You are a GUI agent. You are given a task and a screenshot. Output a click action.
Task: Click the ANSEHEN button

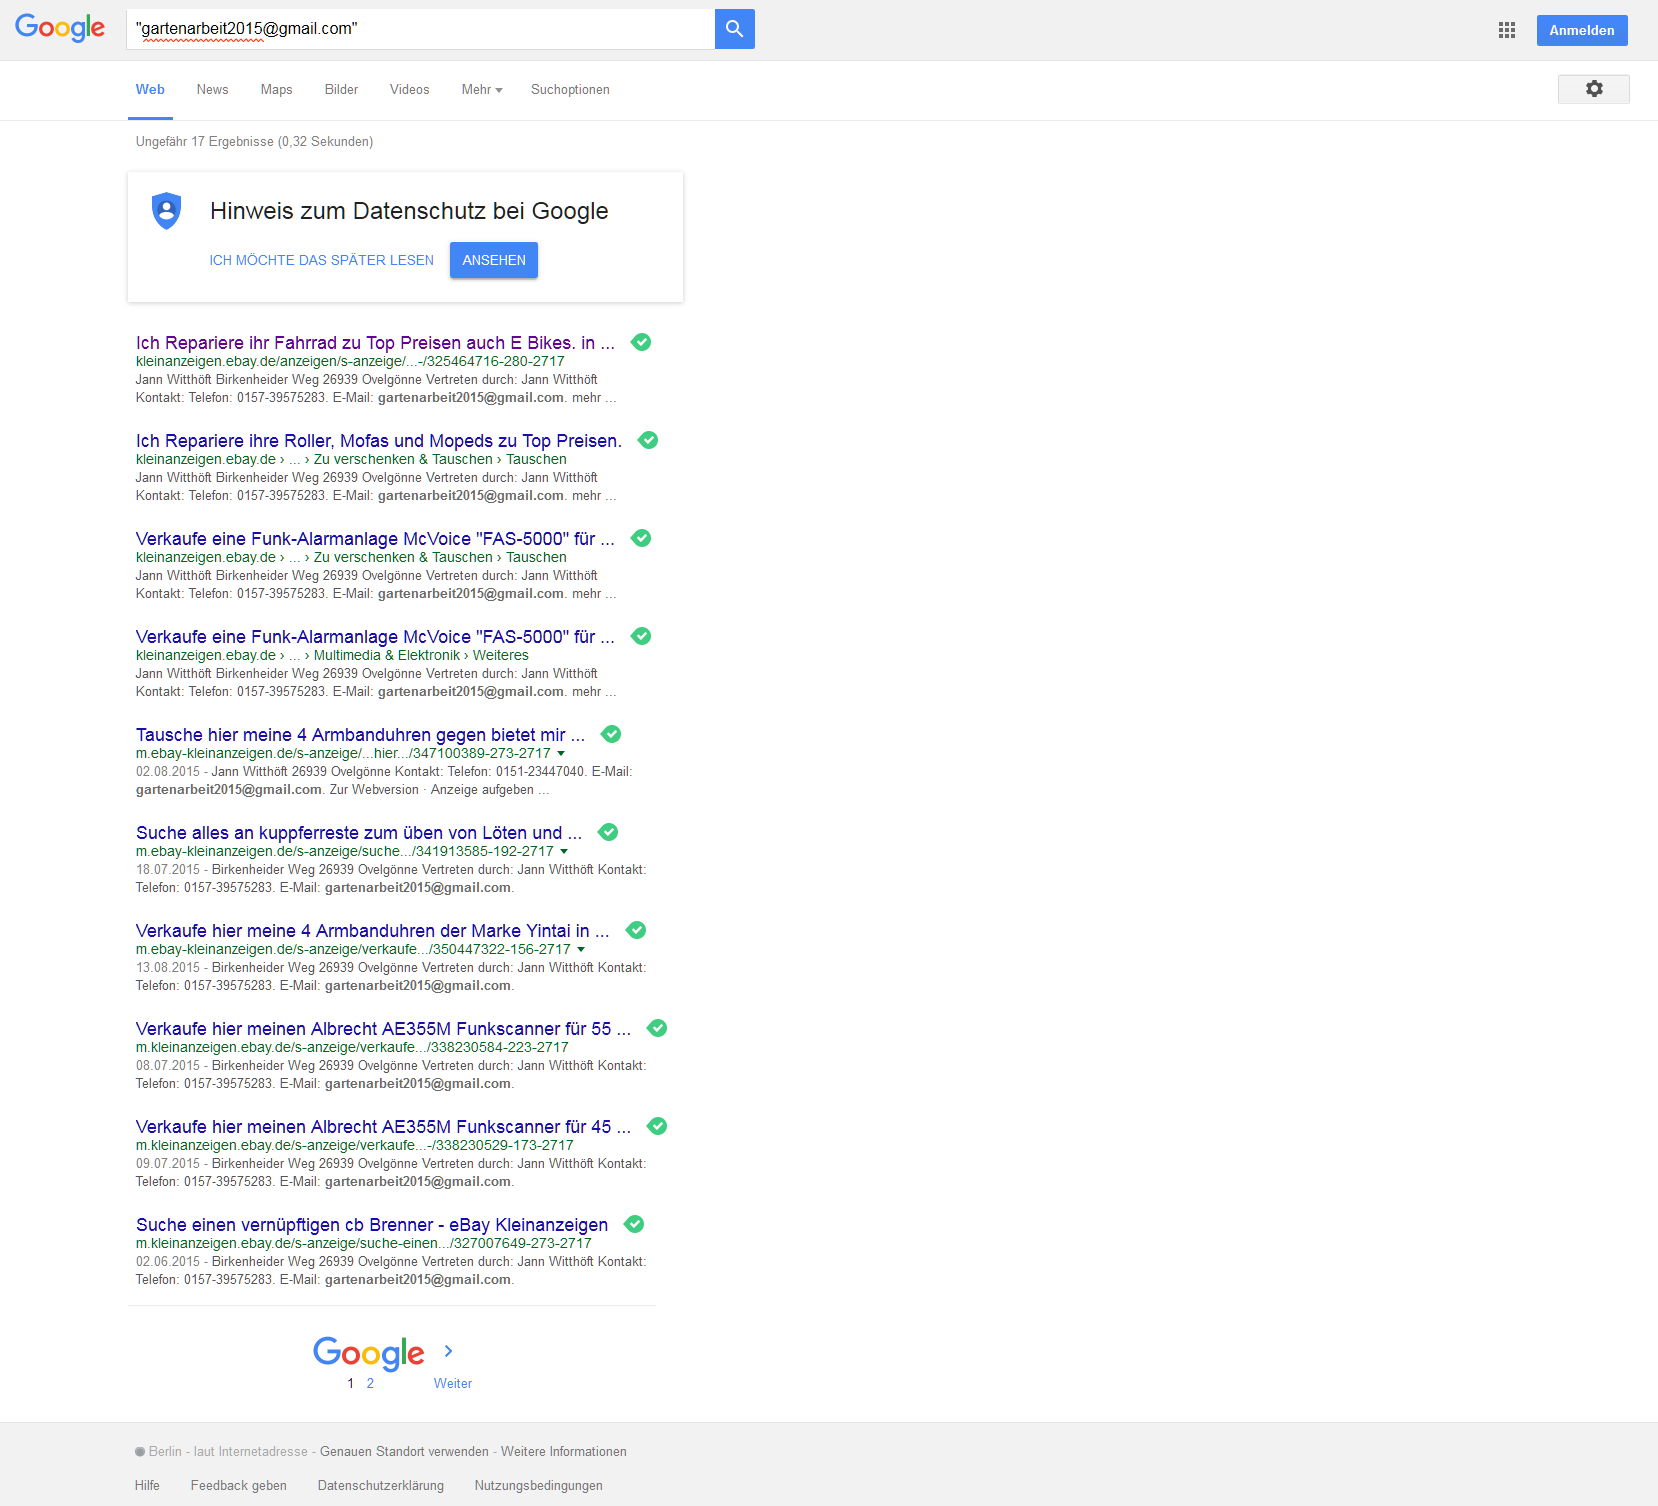point(494,260)
